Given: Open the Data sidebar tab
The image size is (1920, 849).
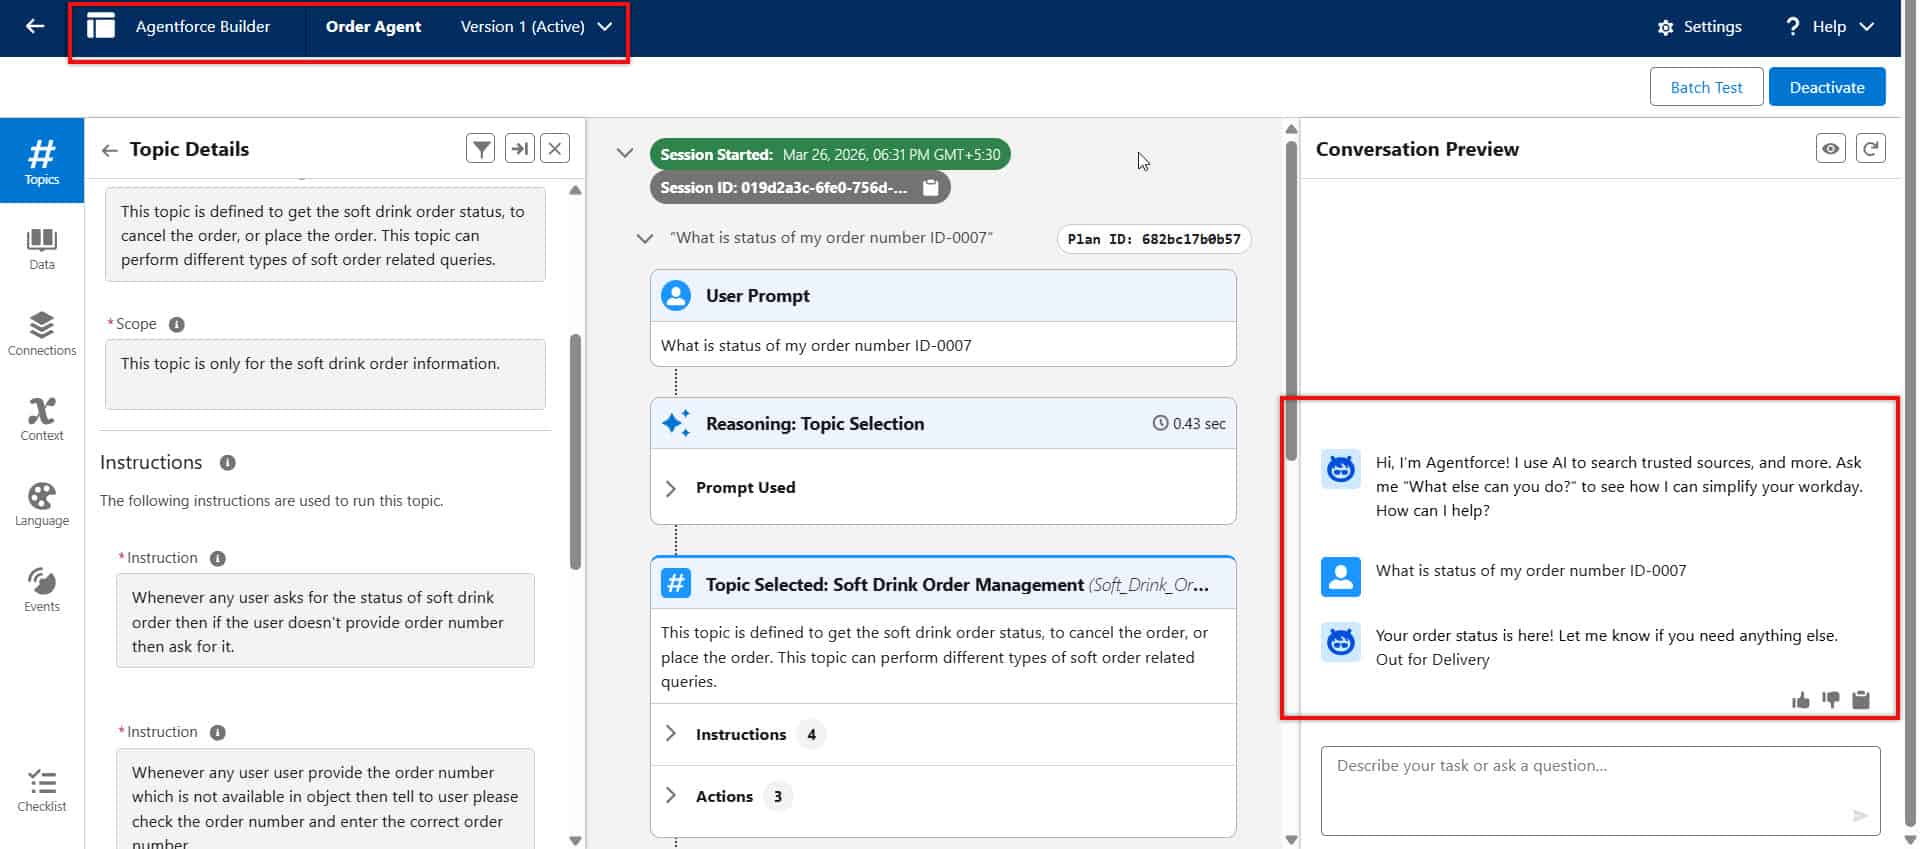Looking at the screenshot, I should tap(42, 248).
